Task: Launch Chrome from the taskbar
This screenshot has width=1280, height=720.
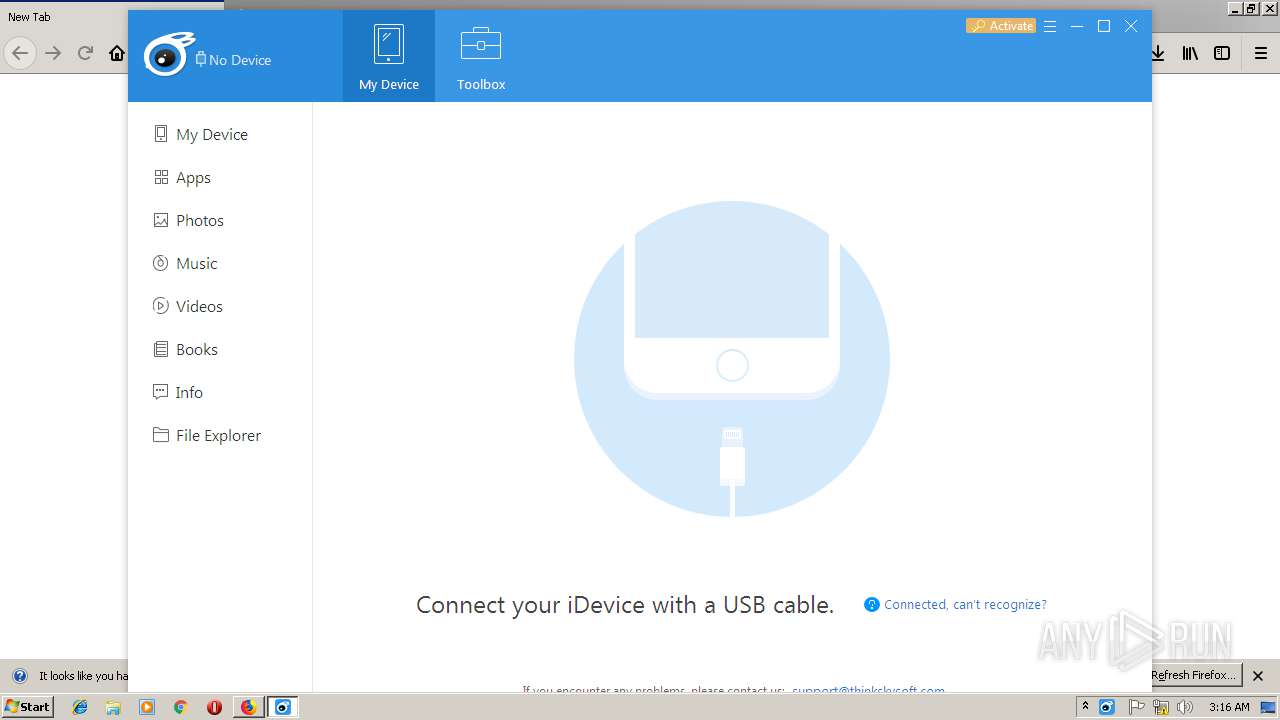Action: pyautogui.click(x=180, y=707)
